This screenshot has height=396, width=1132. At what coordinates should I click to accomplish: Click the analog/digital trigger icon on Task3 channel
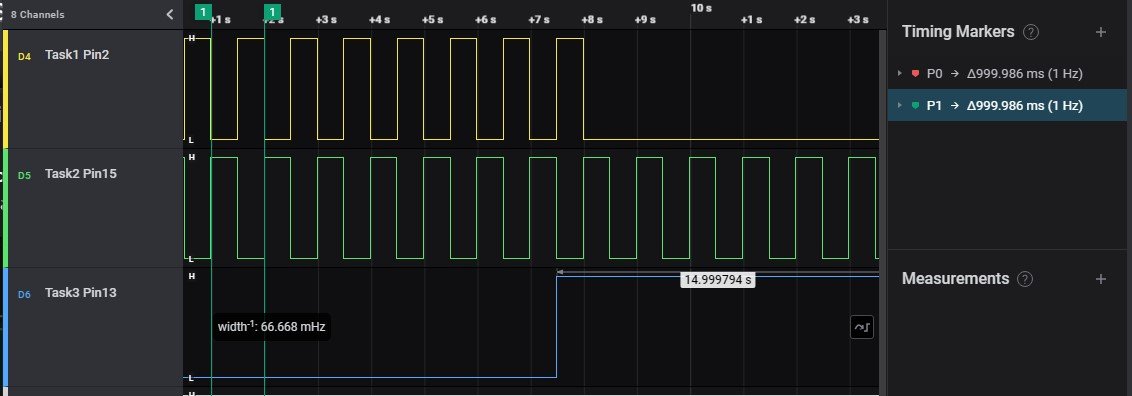[x=862, y=327]
